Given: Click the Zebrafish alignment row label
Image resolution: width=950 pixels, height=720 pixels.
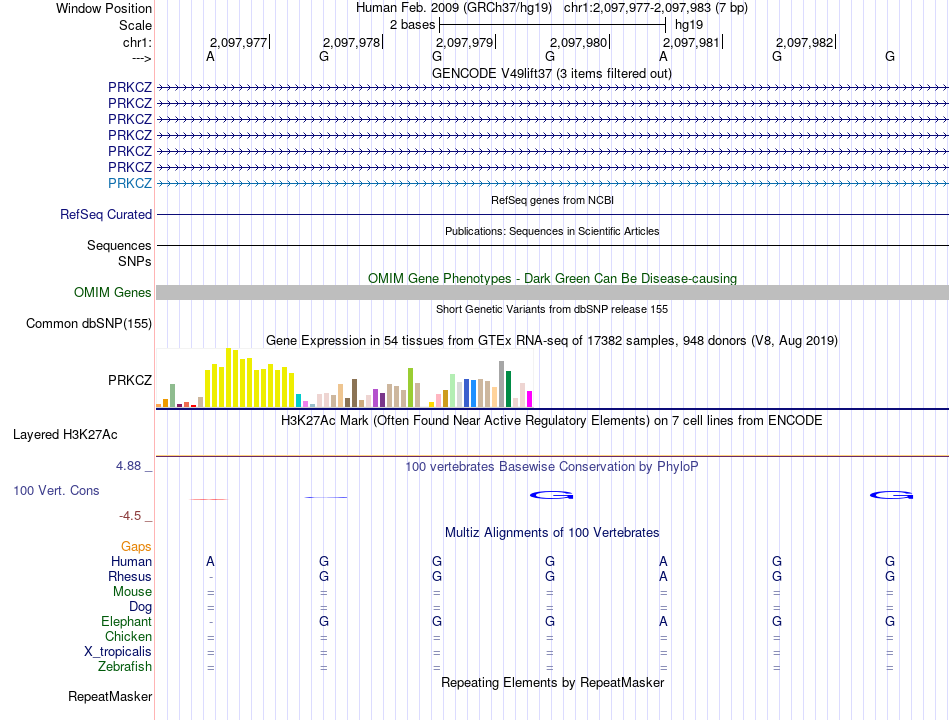Looking at the screenshot, I should point(125,667).
